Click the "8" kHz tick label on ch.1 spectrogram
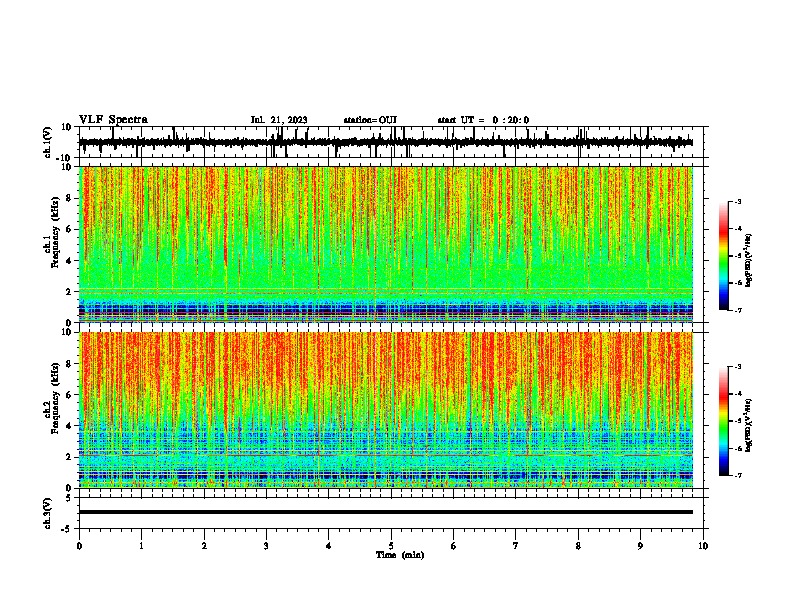This screenshot has height=612, width=792. 69,198
